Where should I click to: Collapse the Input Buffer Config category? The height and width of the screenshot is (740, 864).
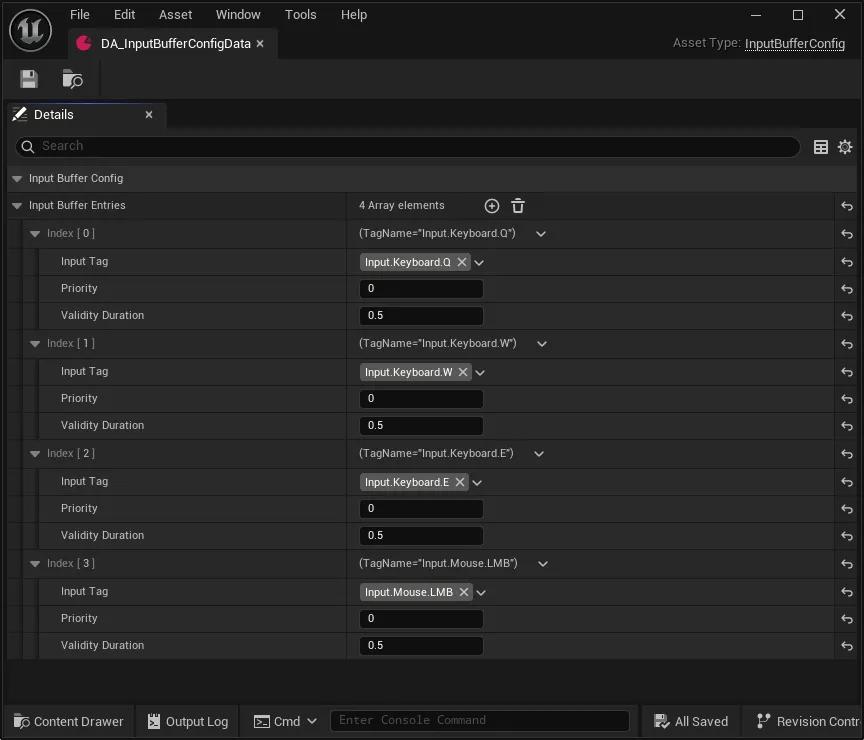pos(17,179)
